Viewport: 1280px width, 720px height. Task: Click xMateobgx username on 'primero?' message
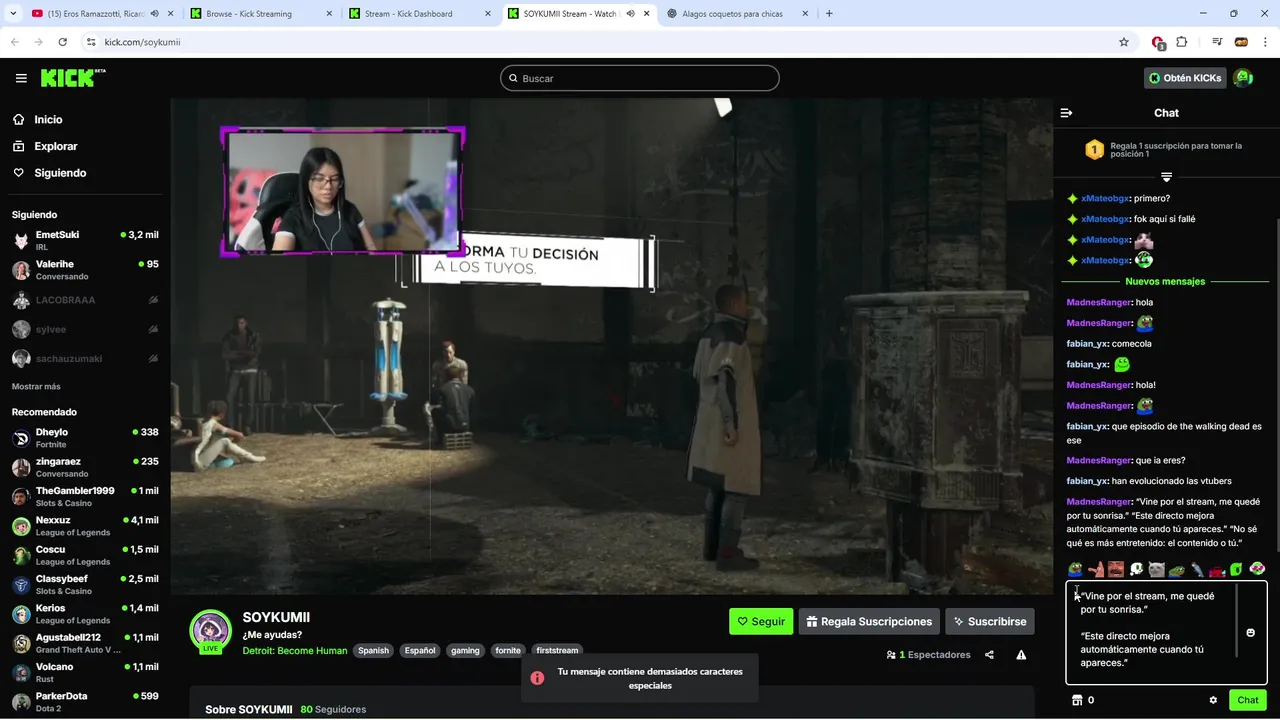(1105, 198)
